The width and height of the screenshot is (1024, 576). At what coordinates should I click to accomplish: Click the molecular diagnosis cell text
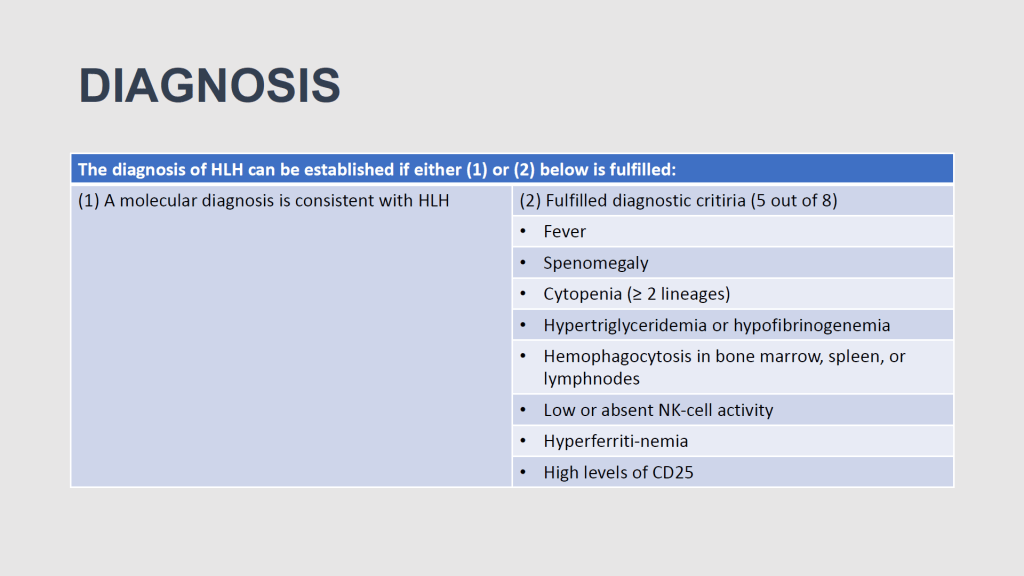click(x=264, y=200)
